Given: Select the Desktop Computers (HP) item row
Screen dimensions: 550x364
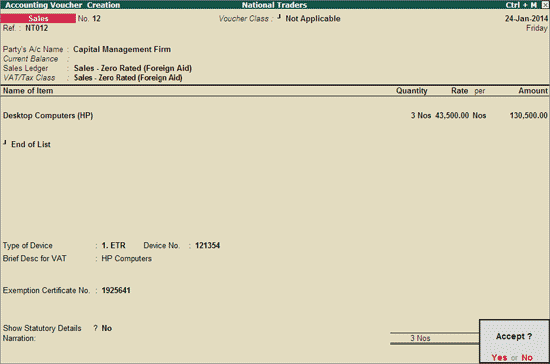Looking at the screenshot, I should click(x=275, y=115).
